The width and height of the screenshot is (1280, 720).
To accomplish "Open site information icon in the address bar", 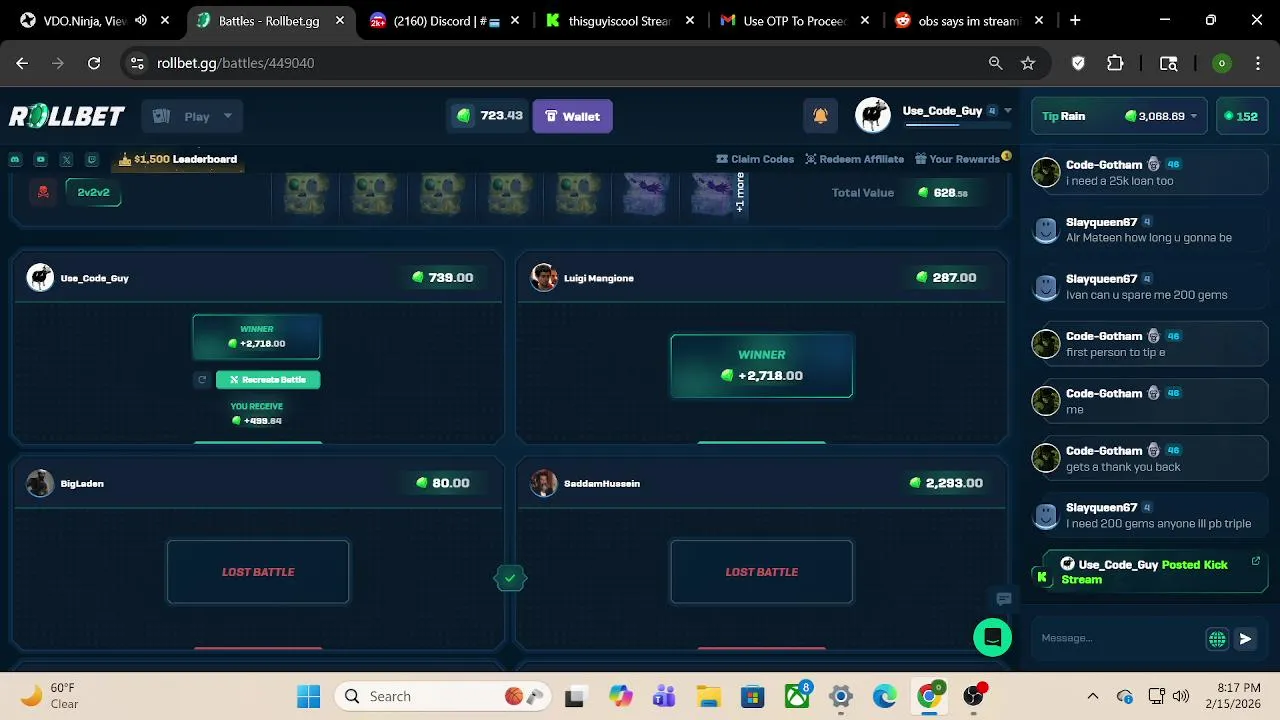I will 137,63.
